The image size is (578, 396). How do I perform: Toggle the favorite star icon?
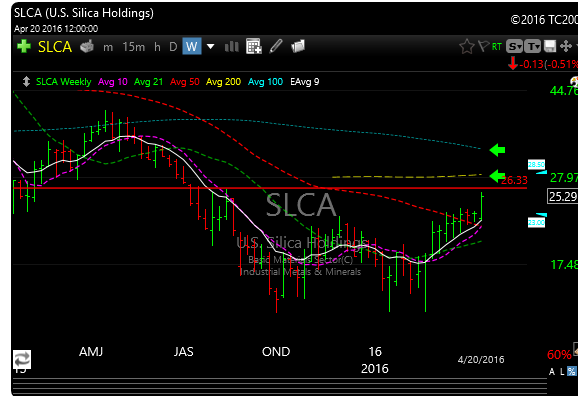click(x=467, y=46)
